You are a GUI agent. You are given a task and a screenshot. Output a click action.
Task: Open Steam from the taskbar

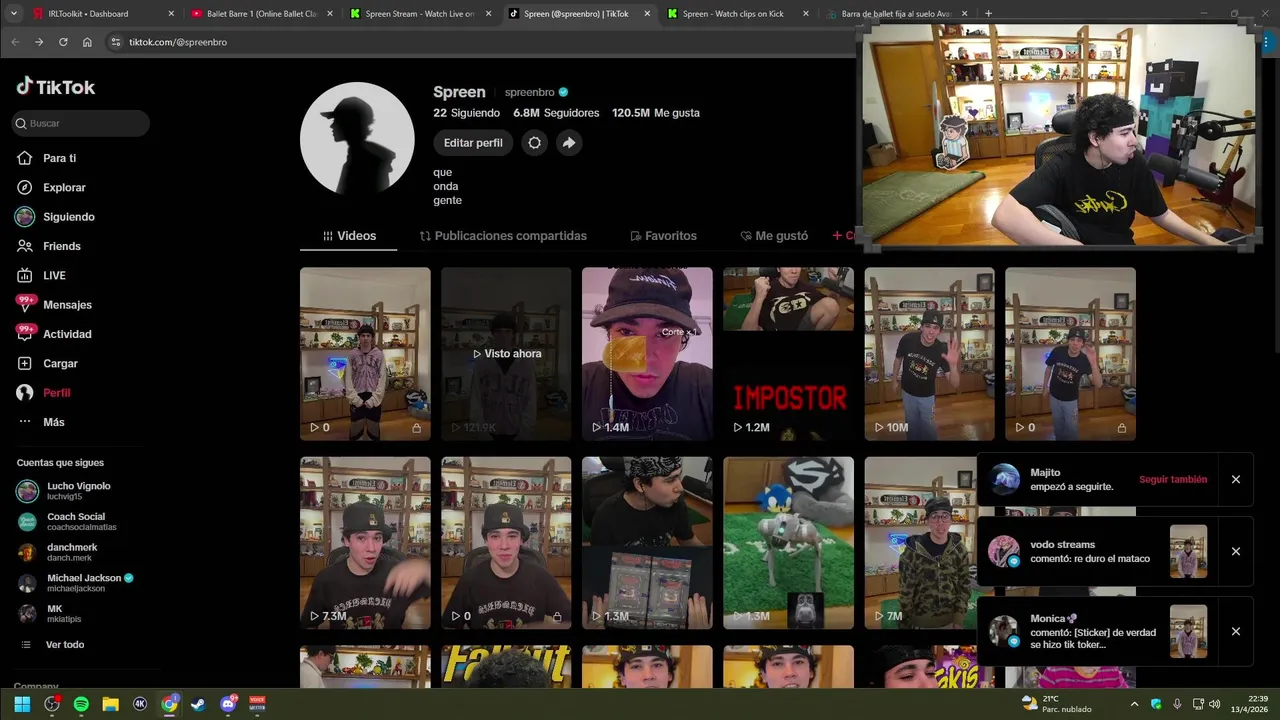[x=198, y=704]
